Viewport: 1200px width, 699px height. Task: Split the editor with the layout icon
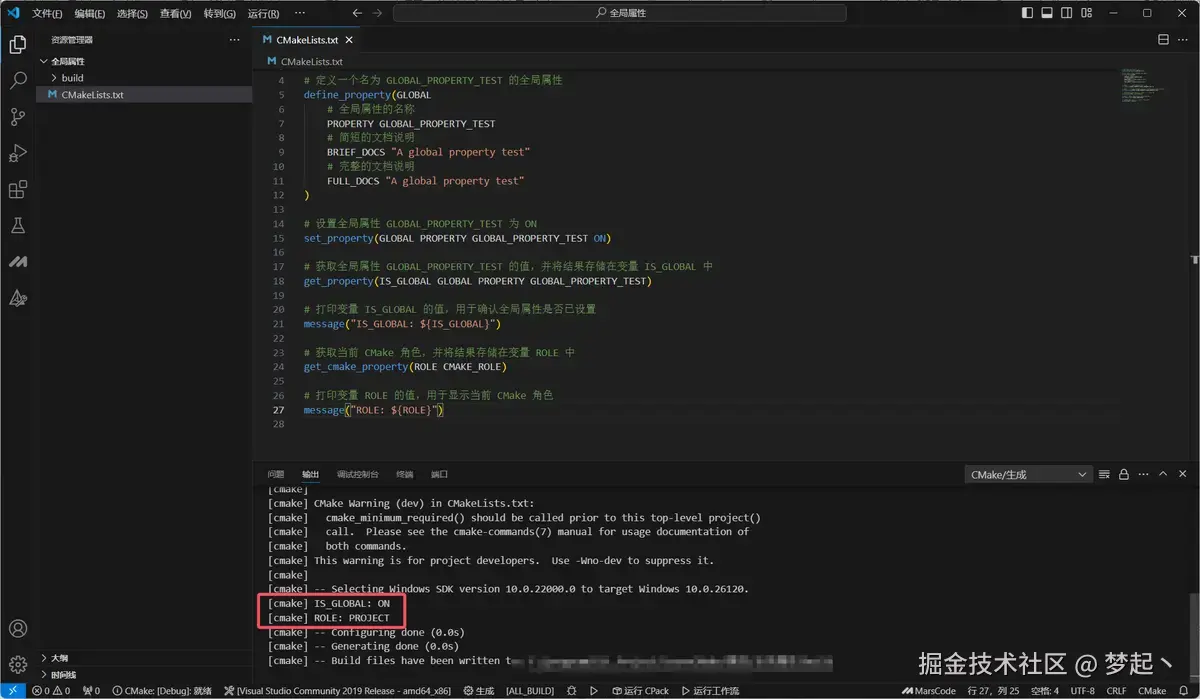1163,40
